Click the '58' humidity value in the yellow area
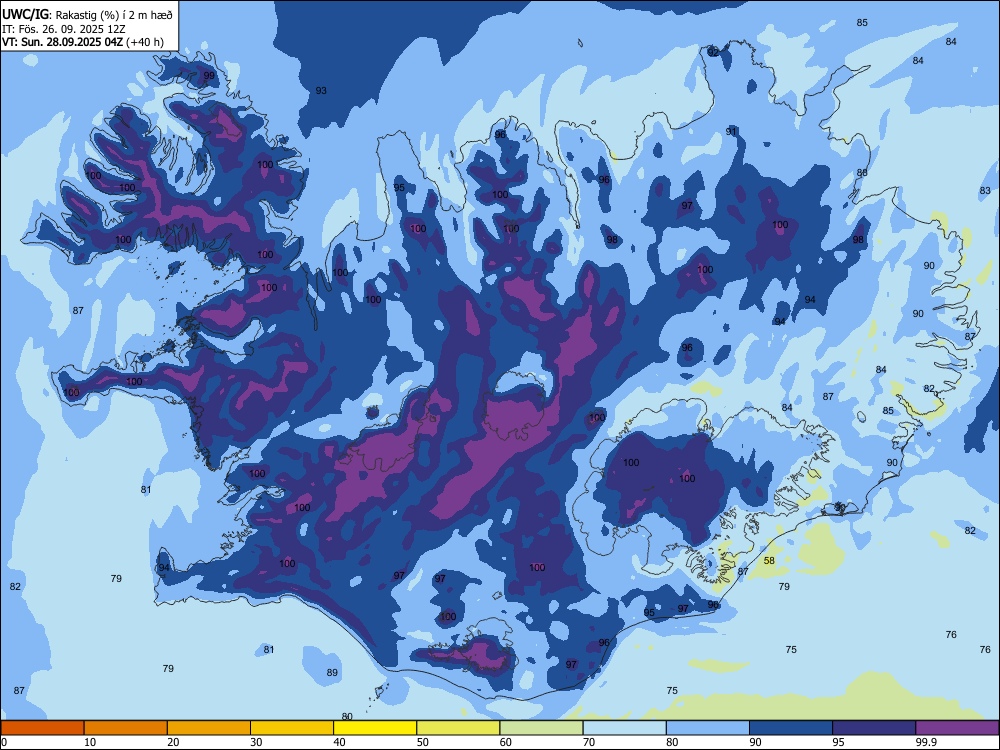This screenshot has height=750, width=1000. (x=769, y=561)
